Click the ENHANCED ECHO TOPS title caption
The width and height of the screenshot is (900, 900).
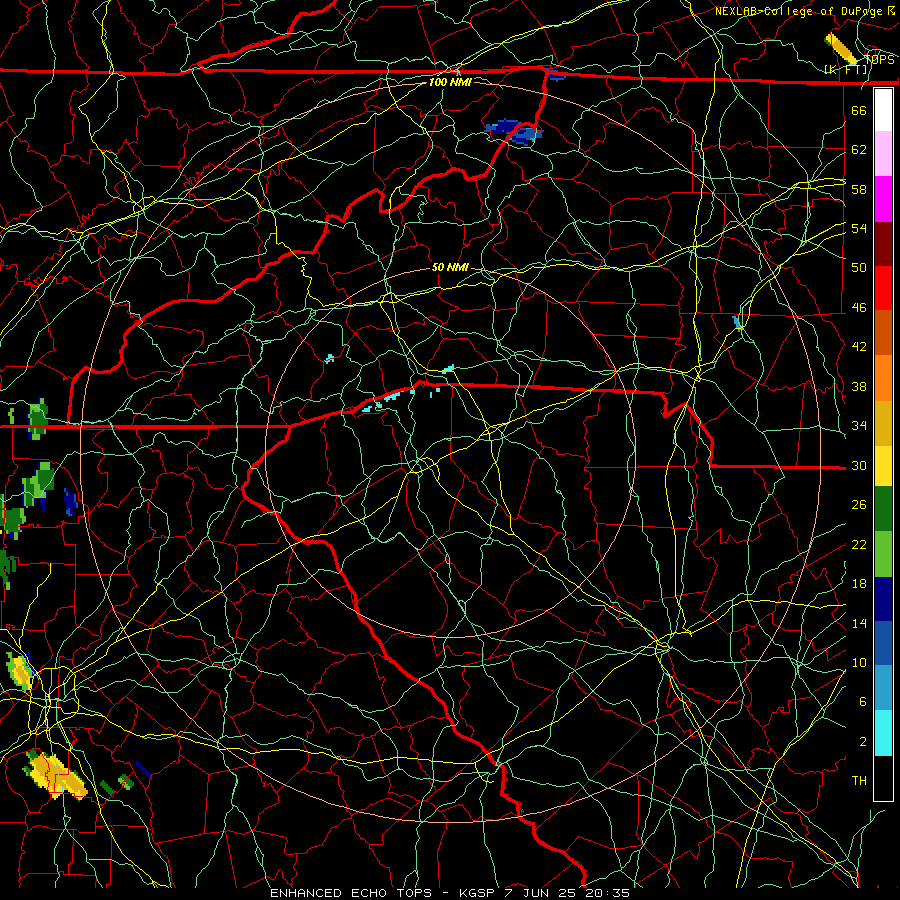click(450, 893)
